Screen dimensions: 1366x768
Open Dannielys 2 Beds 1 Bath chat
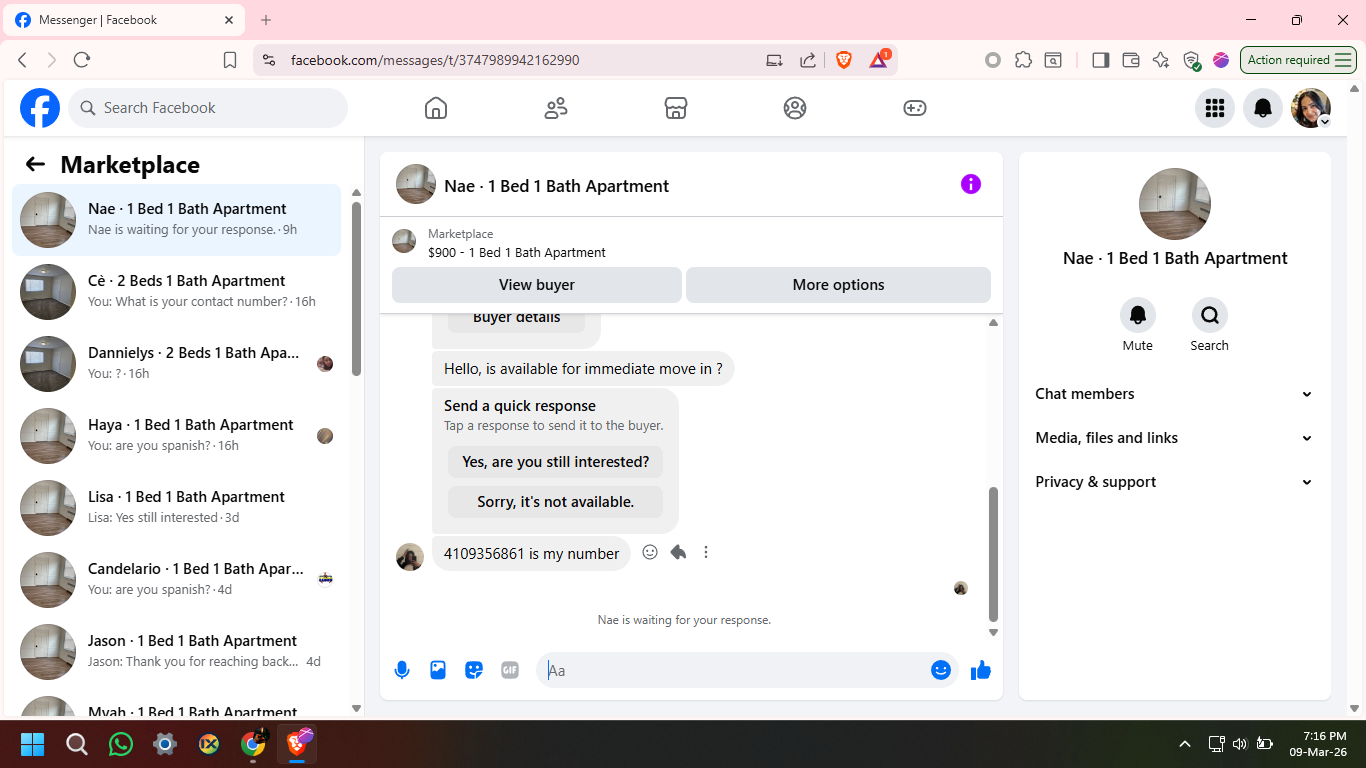point(176,364)
